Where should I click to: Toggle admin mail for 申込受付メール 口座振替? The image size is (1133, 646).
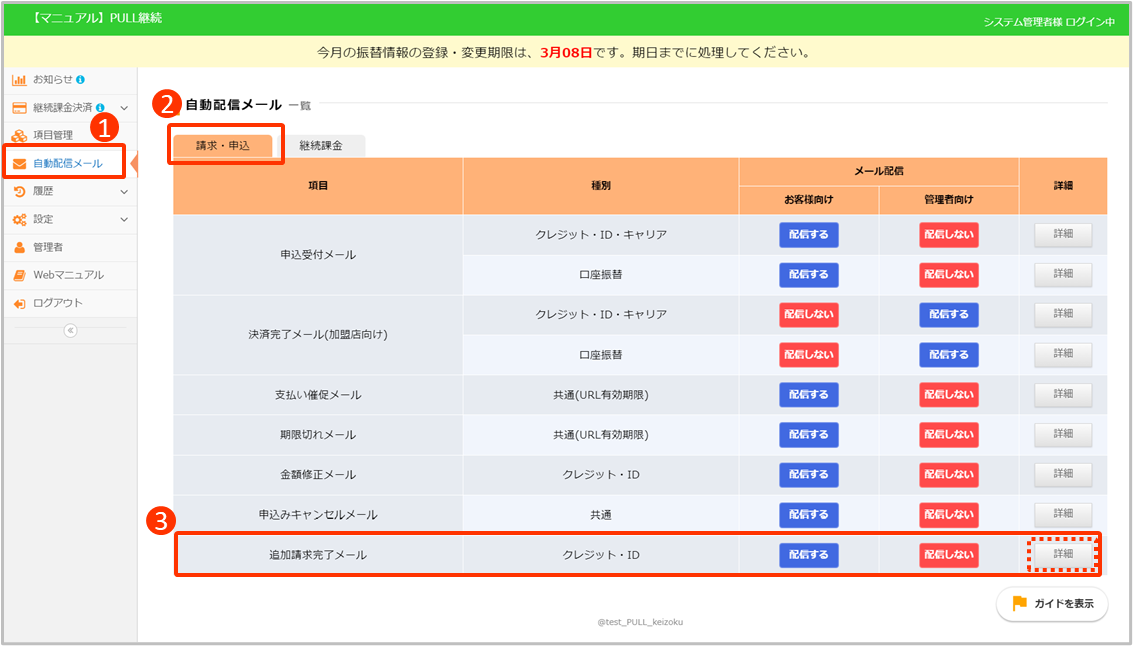[949, 275]
